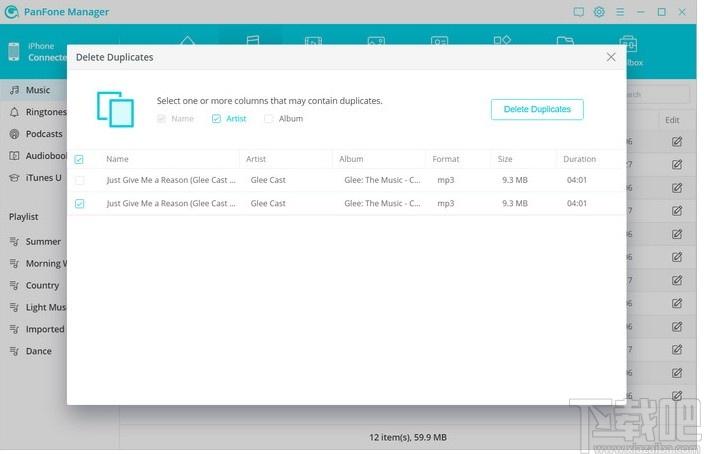Check the first Just Give Me a Reason row
704x454 pixels.
click(x=79, y=181)
